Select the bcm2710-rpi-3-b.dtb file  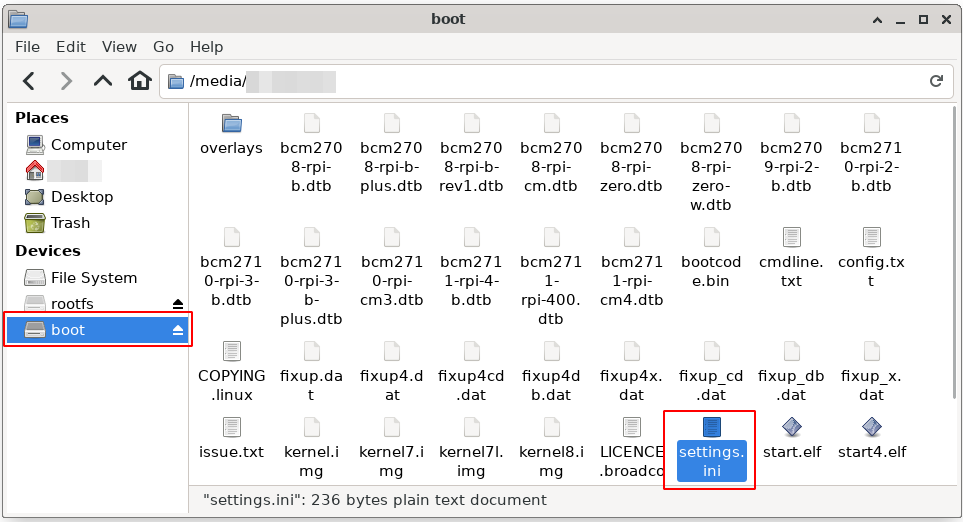pyautogui.click(x=232, y=268)
